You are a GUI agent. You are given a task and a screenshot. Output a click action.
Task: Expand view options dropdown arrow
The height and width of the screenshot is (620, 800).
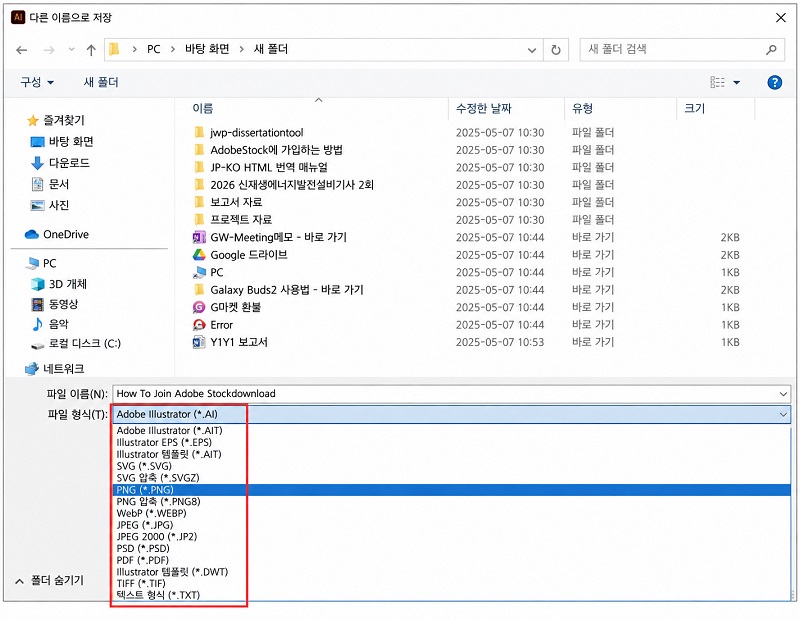click(736, 82)
